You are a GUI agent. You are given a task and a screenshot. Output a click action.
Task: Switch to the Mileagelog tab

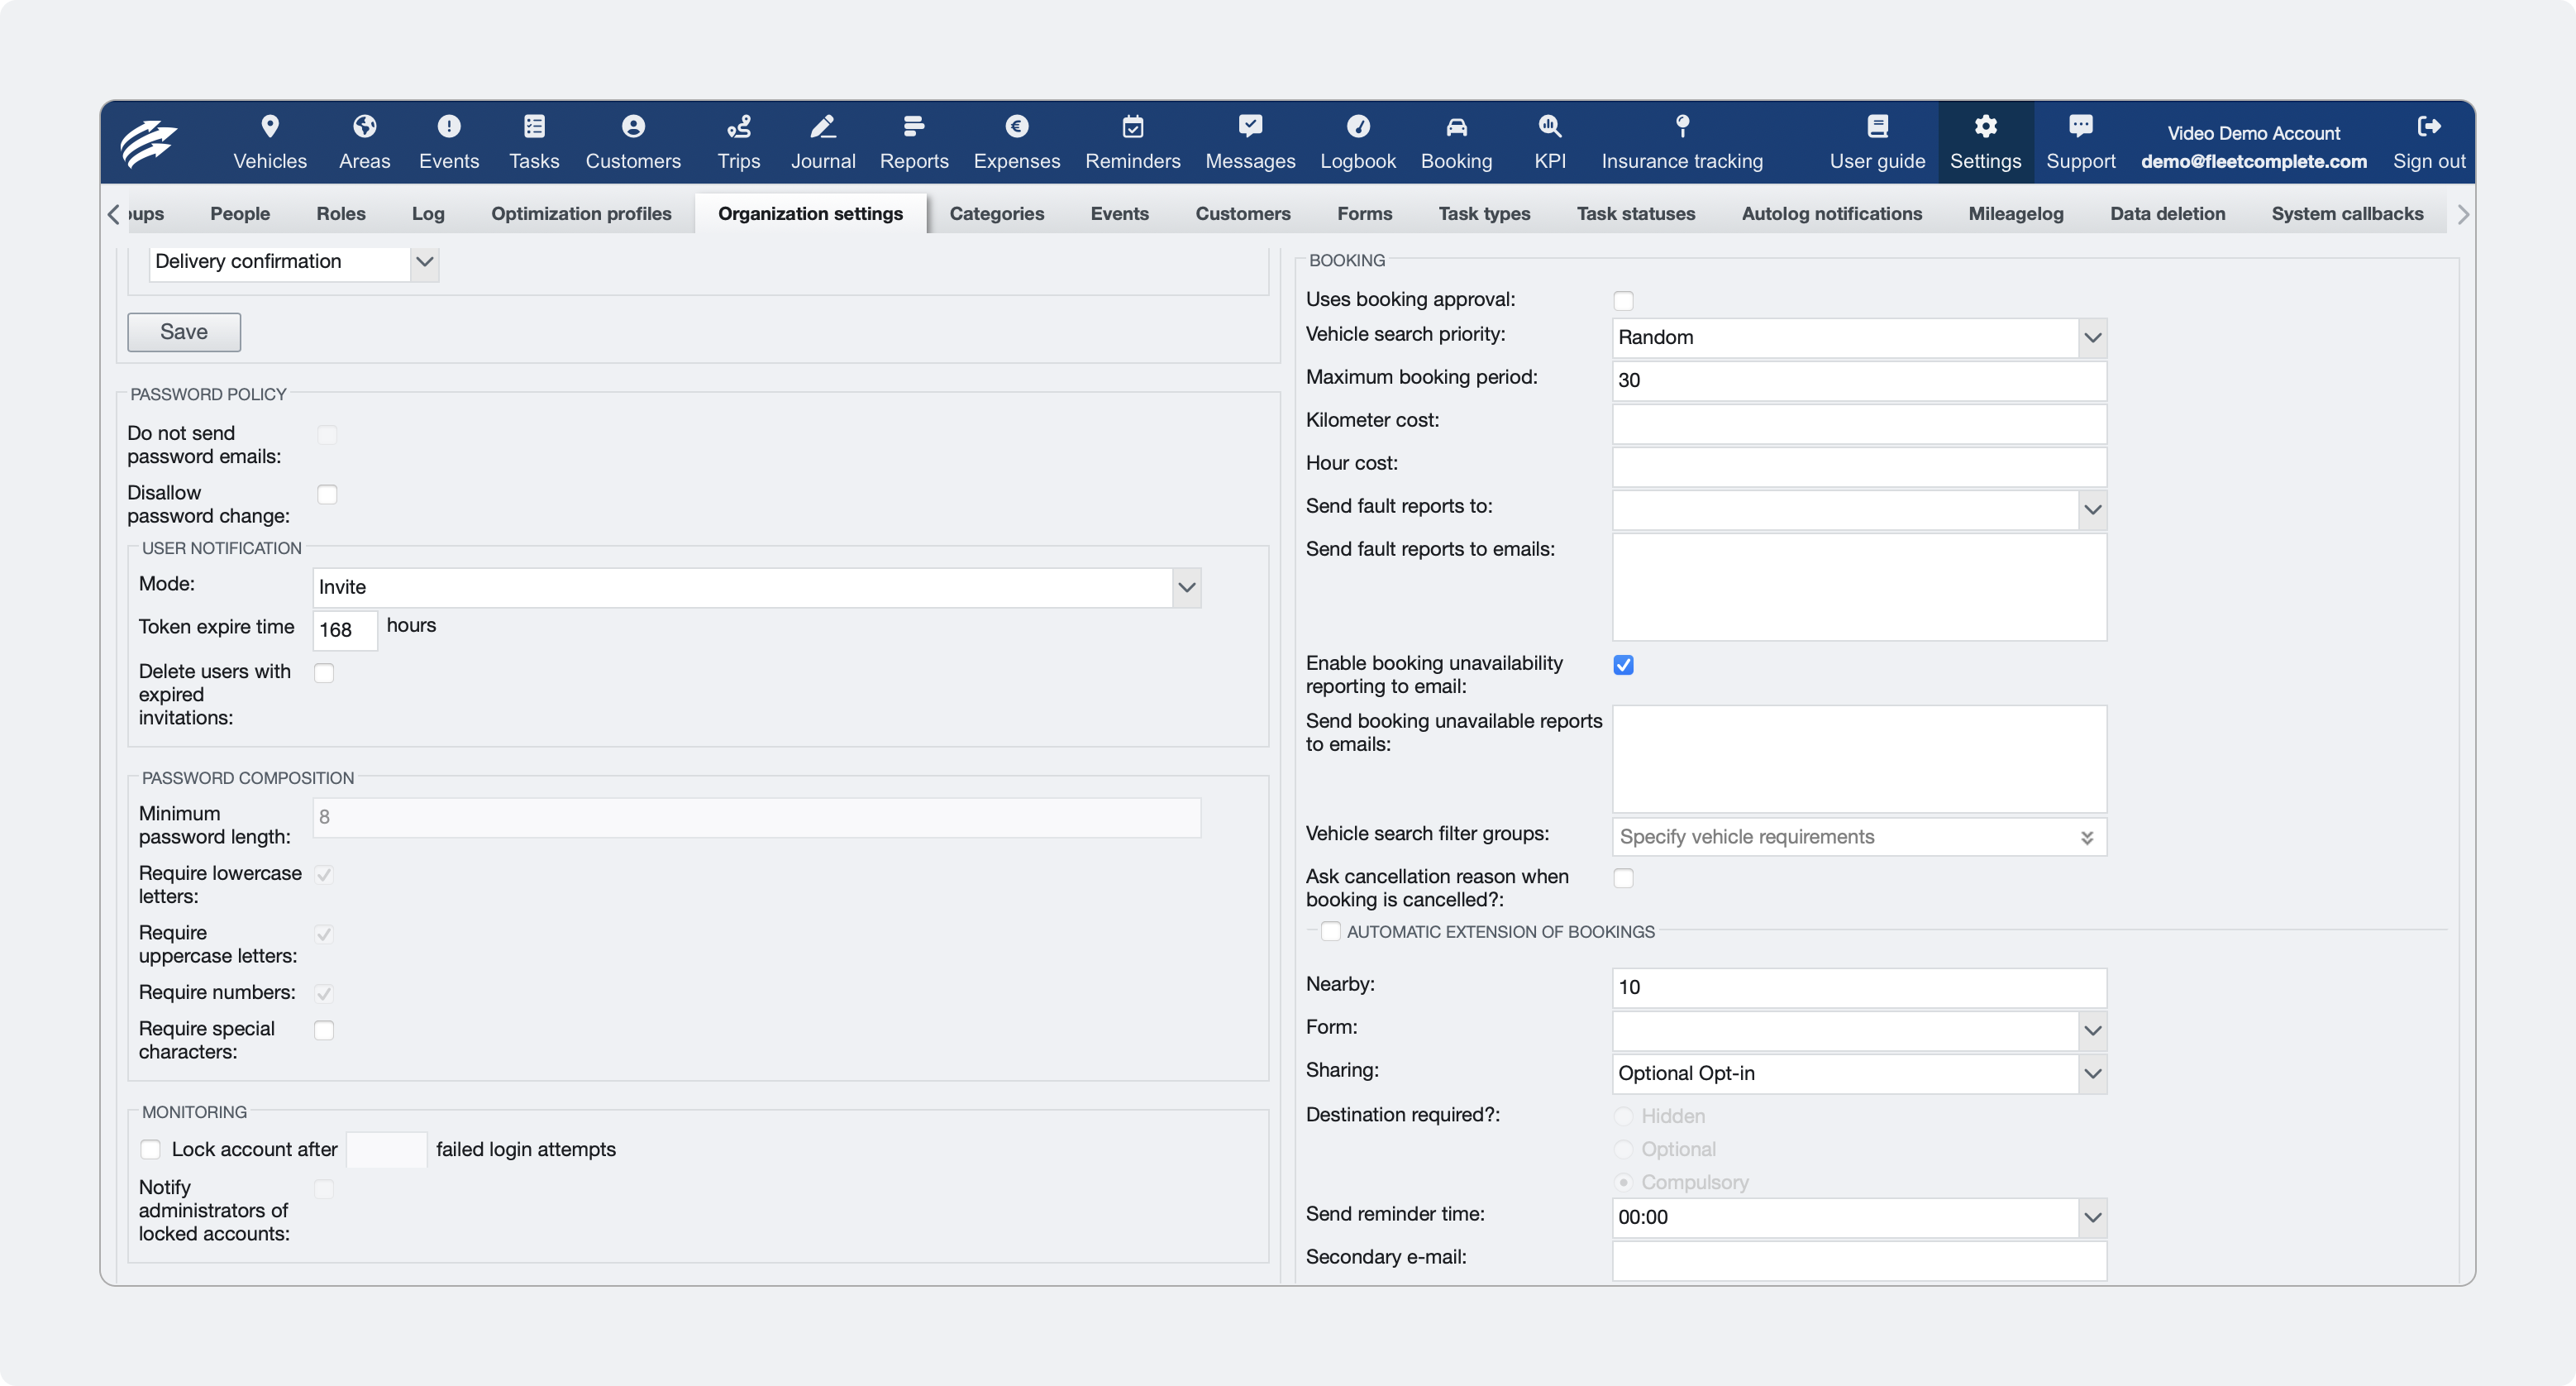point(2016,213)
